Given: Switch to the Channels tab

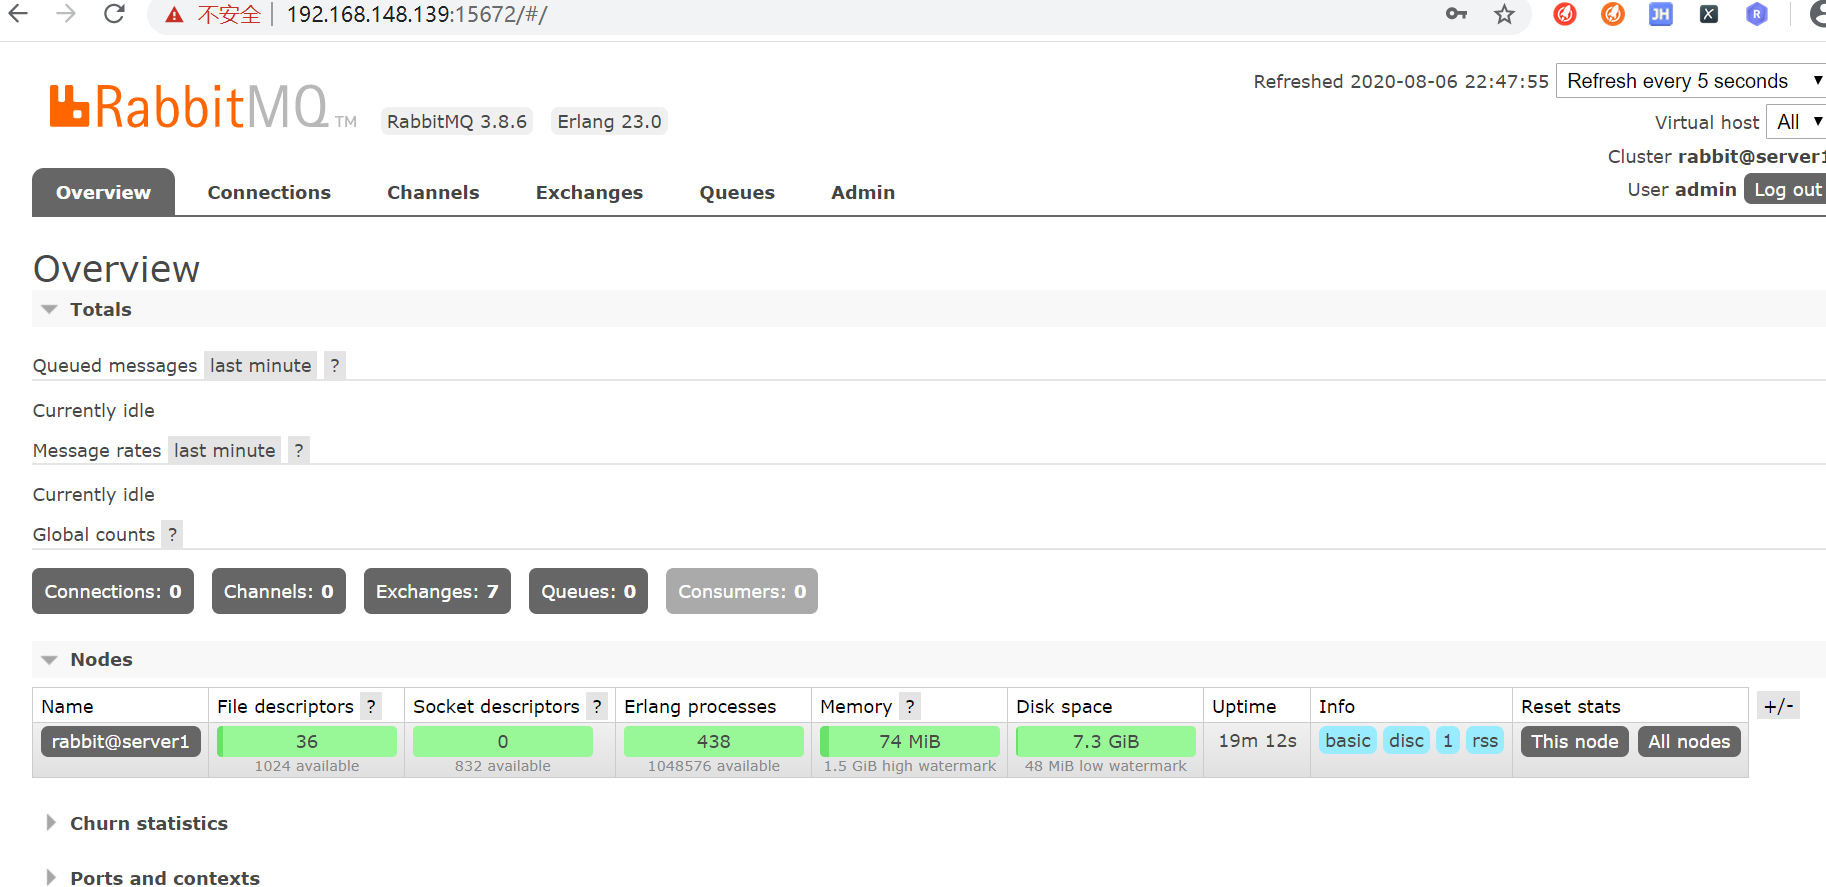Looking at the screenshot, I should [433, 192].
